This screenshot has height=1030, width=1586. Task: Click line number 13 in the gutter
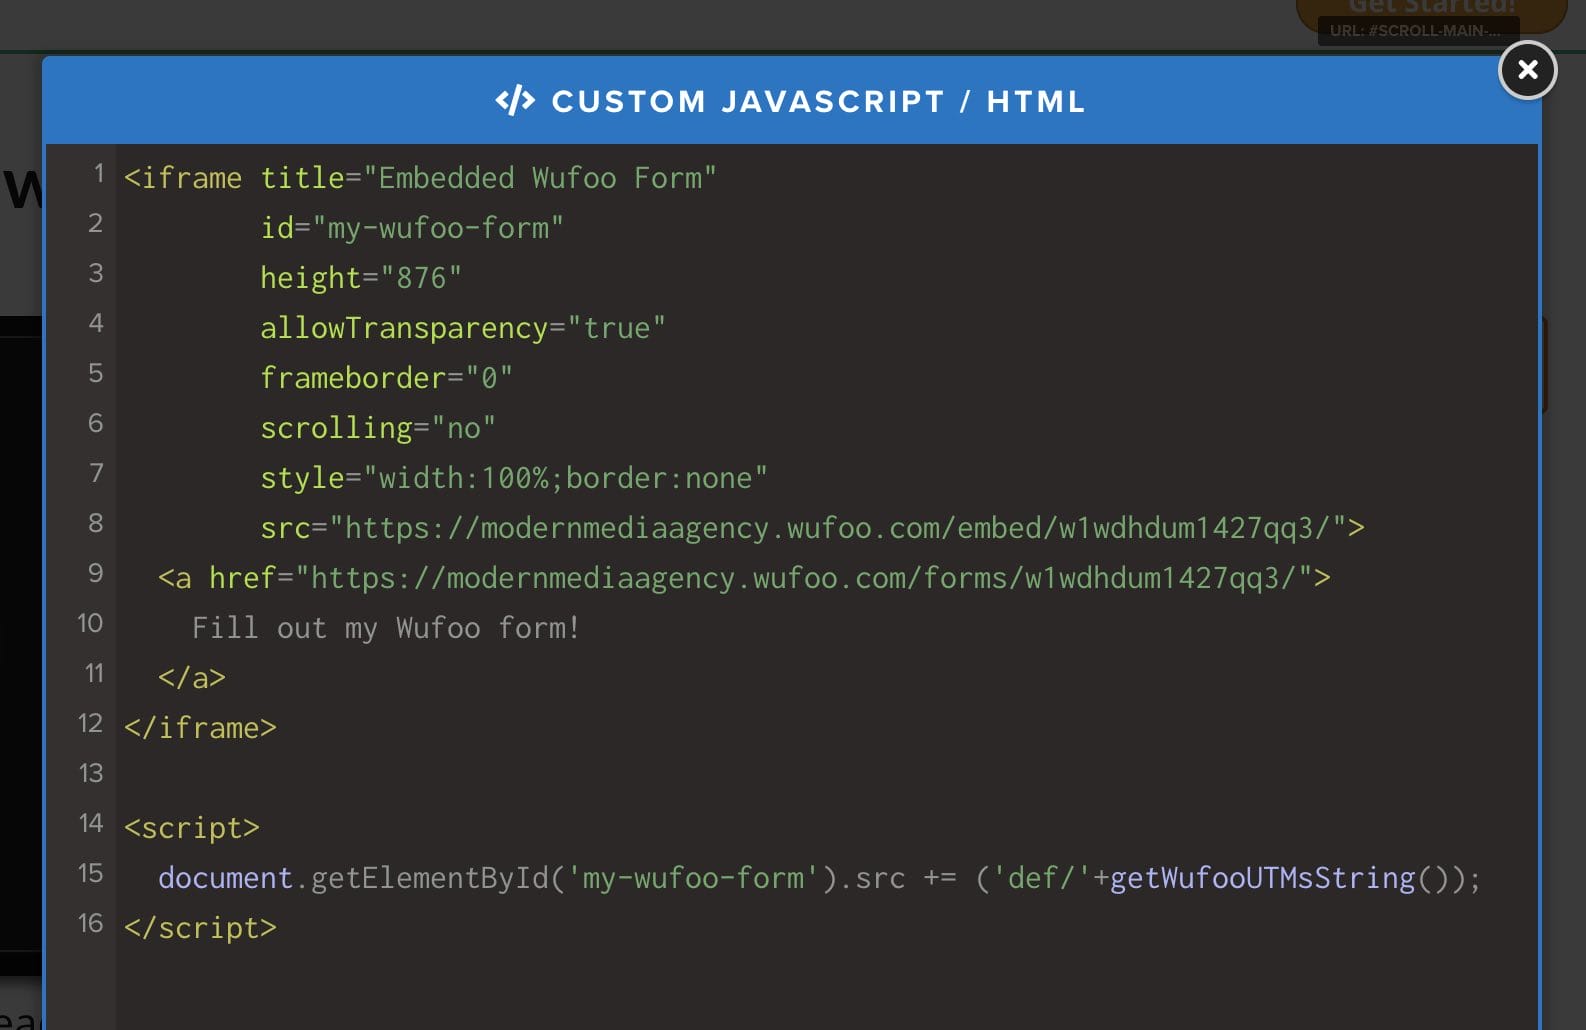(91, 773)
